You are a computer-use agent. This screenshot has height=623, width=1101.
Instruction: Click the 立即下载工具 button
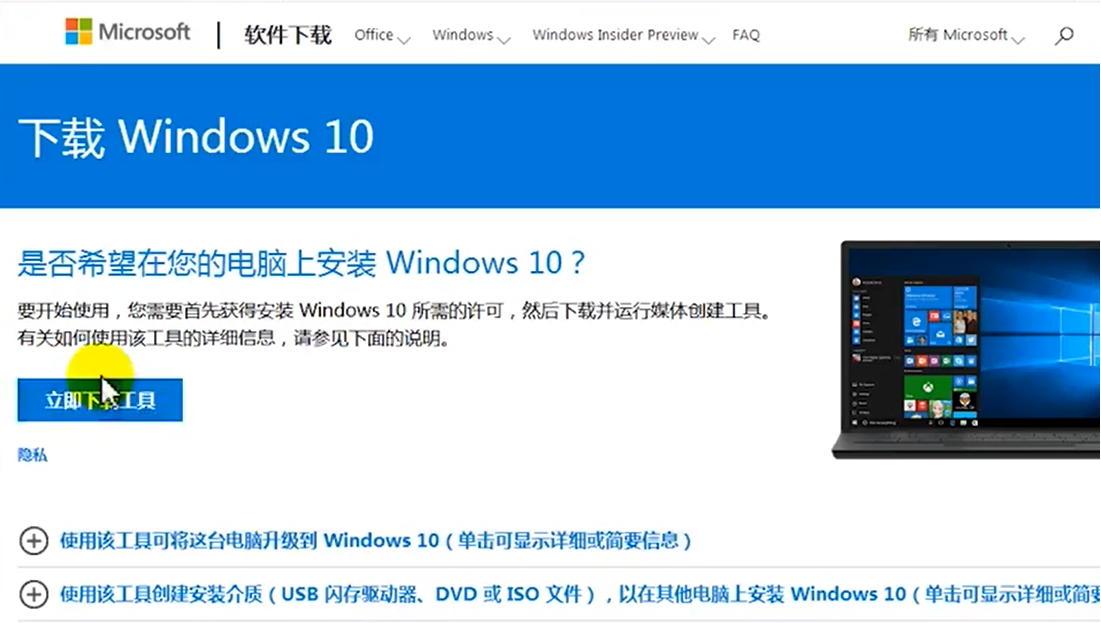(100, 400)
